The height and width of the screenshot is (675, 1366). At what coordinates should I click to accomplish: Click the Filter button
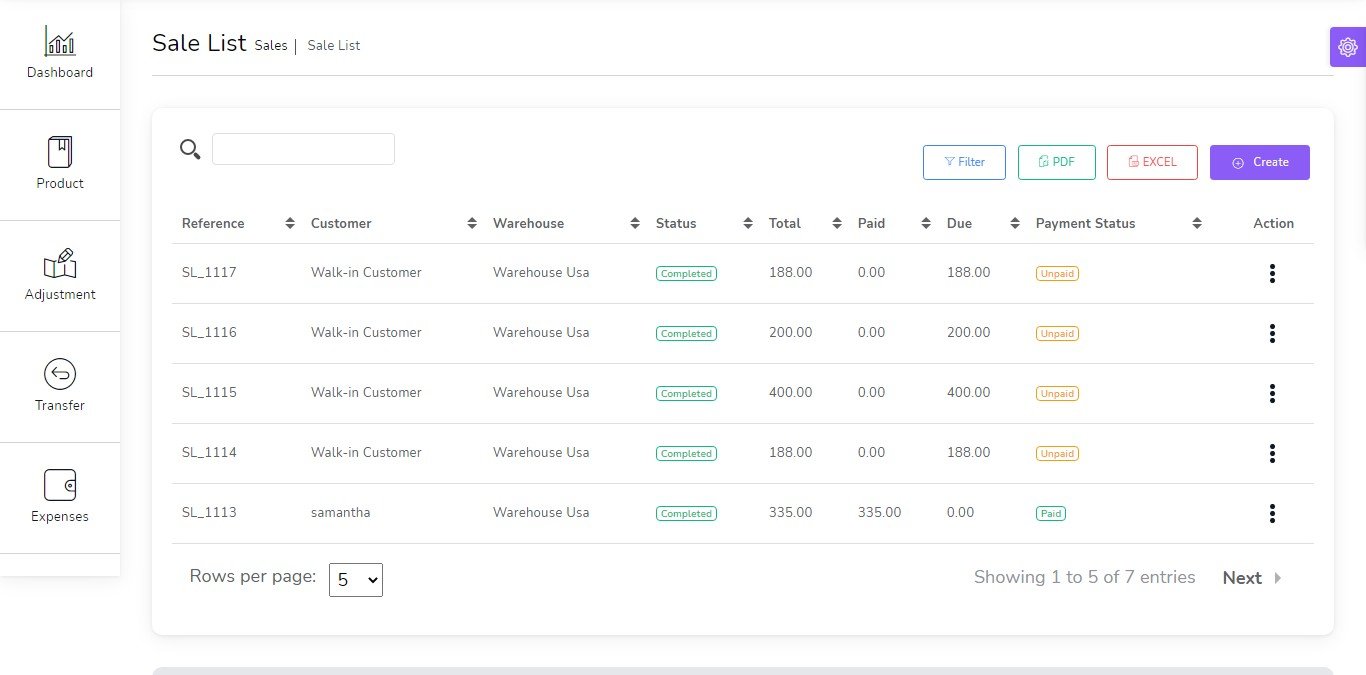(x=964, y=162)
